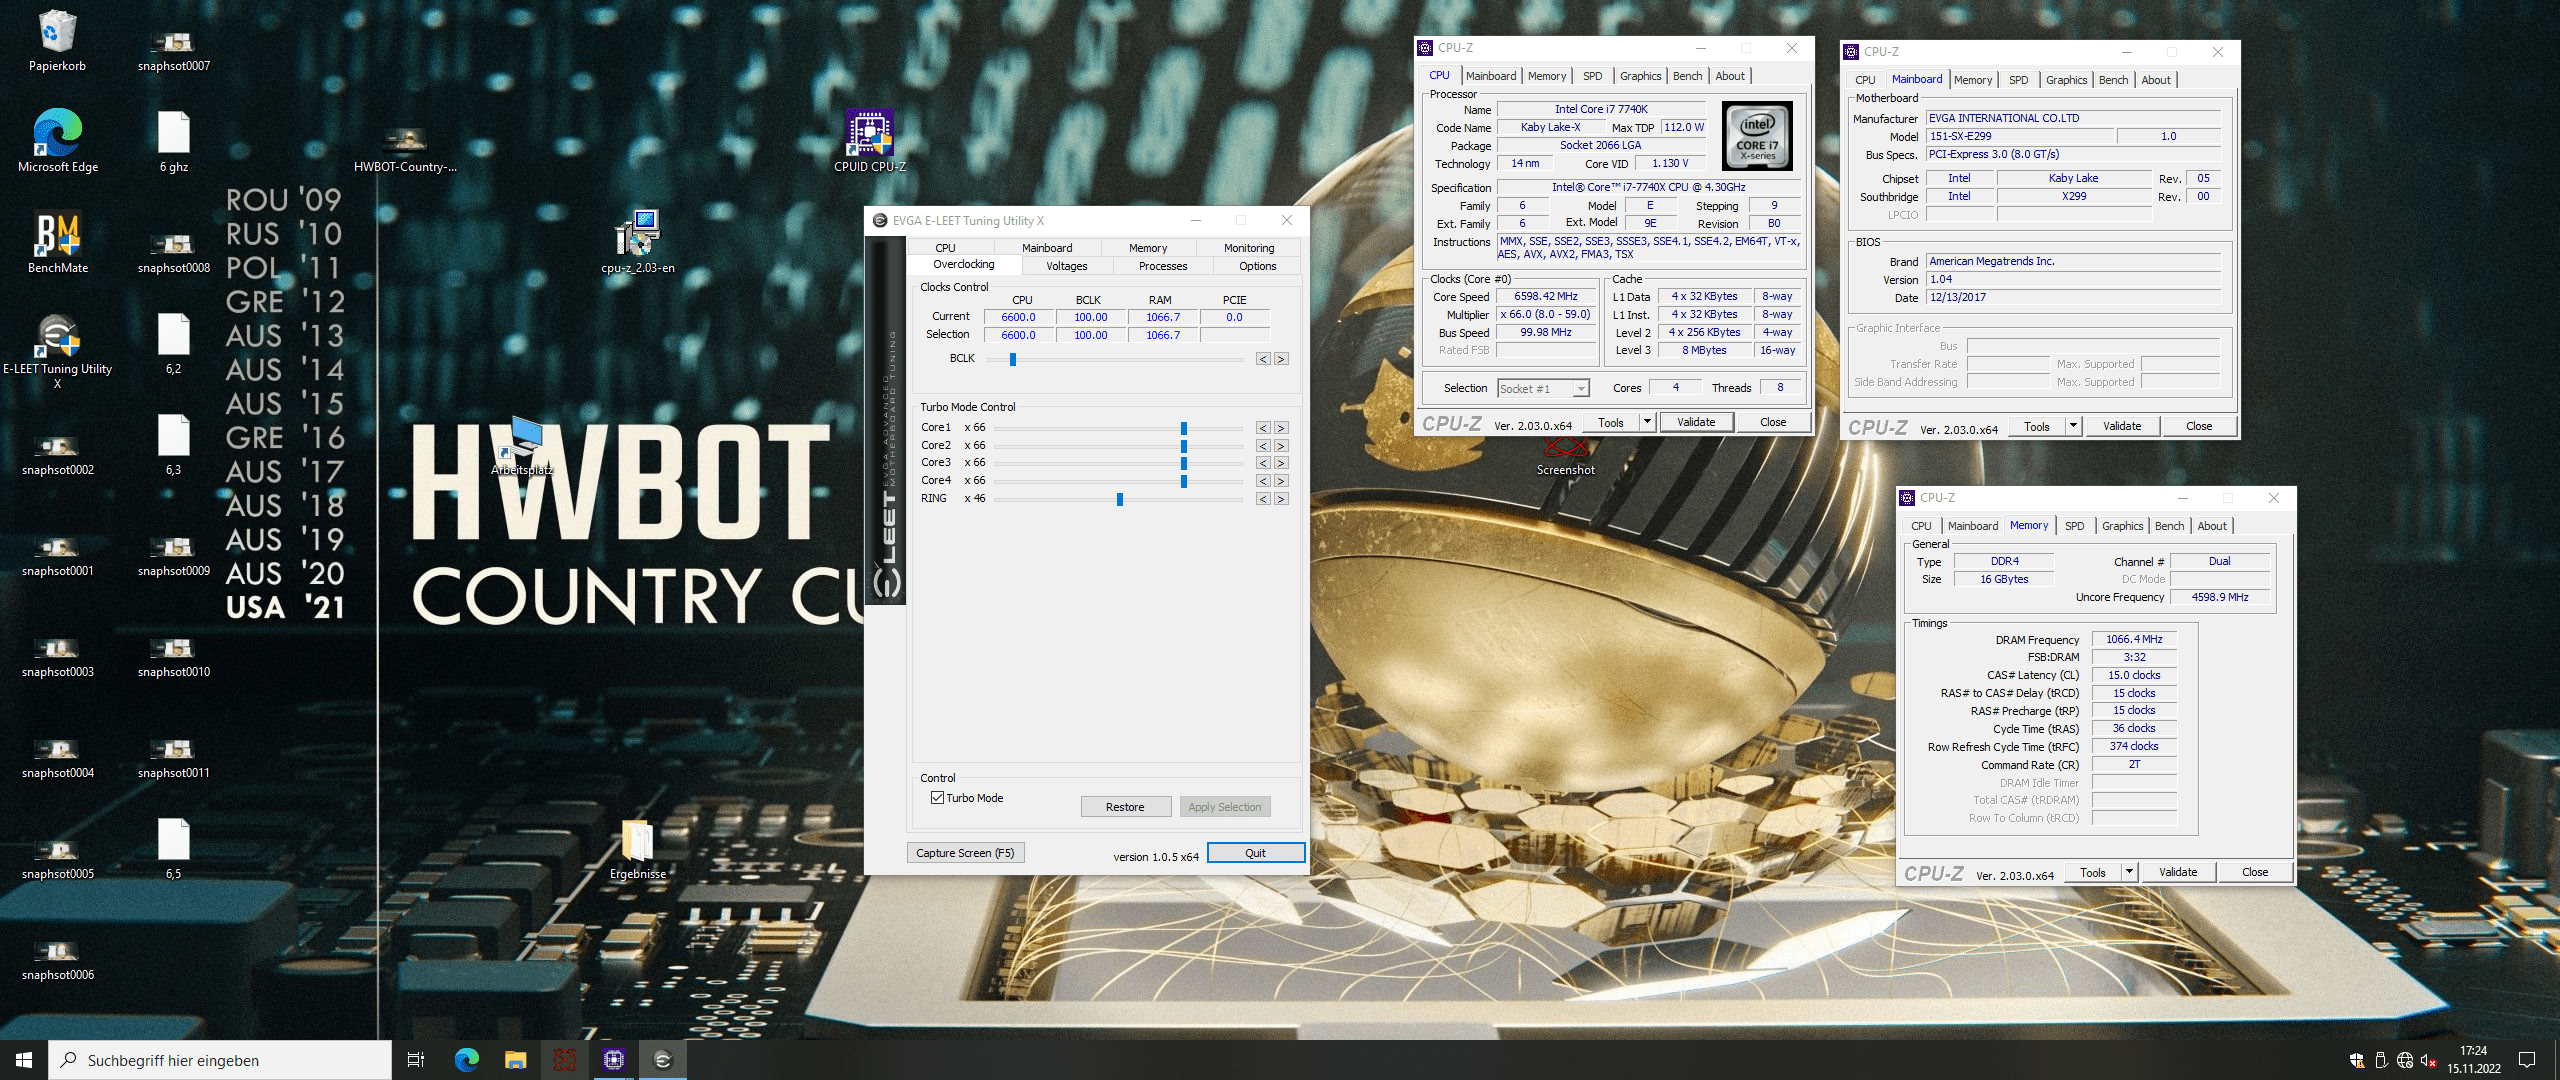
Task: Click Restore button in E-LEET
Action: [x=1125, y=806]
